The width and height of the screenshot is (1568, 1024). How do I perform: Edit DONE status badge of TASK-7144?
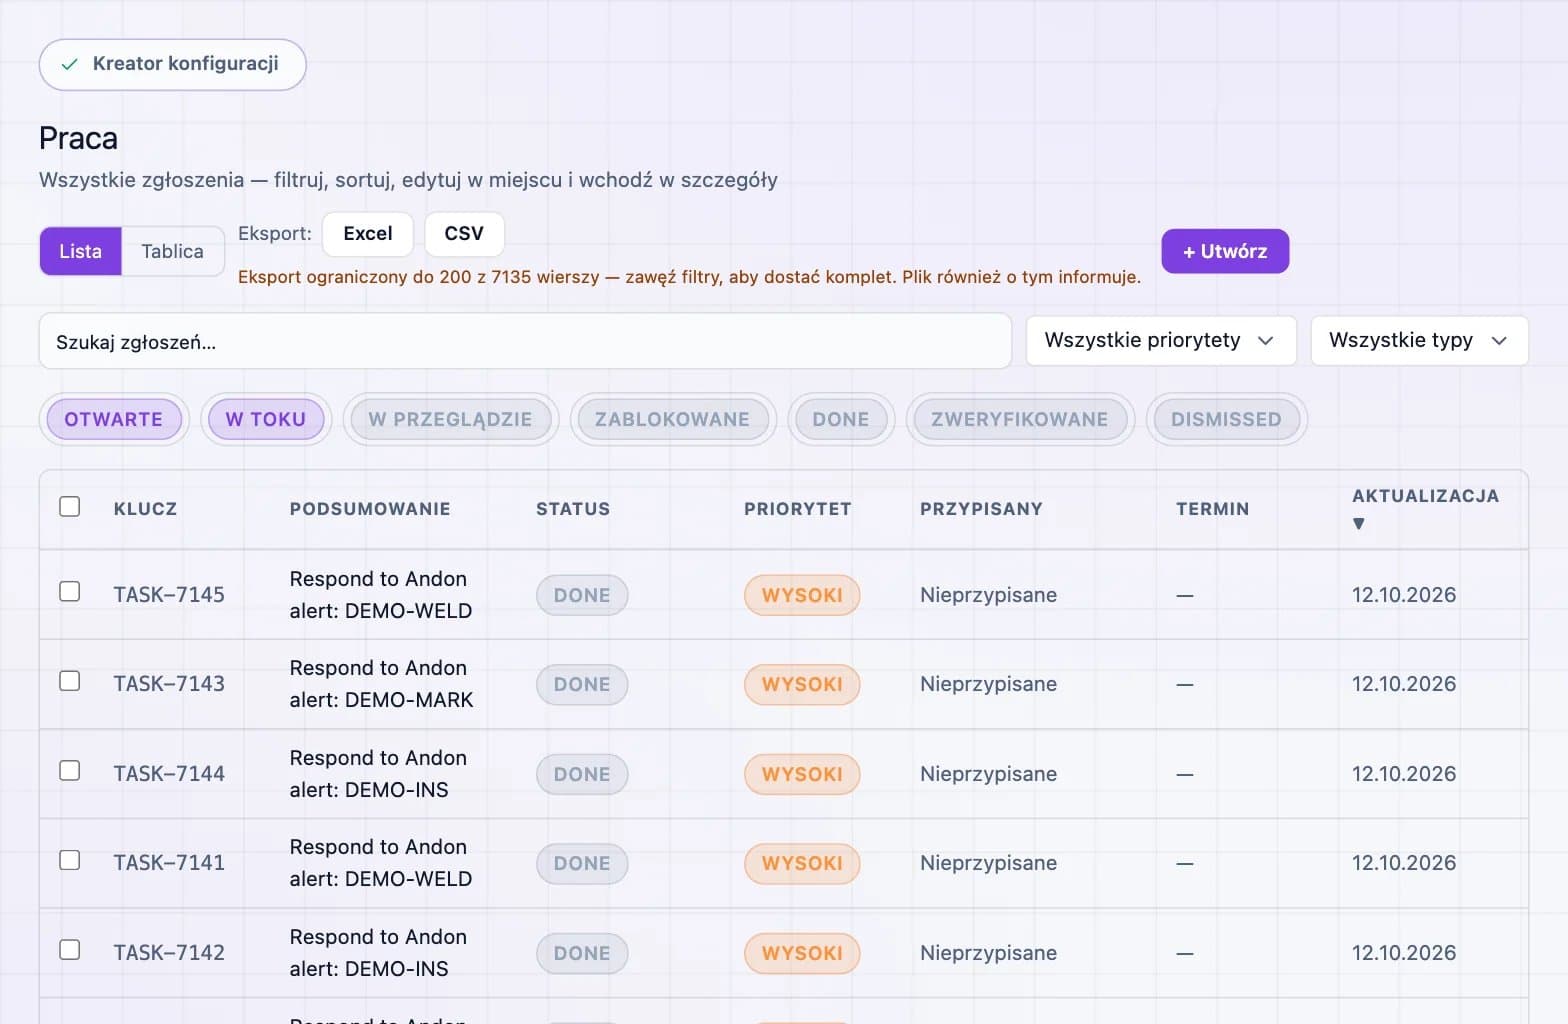pos(582,774)
